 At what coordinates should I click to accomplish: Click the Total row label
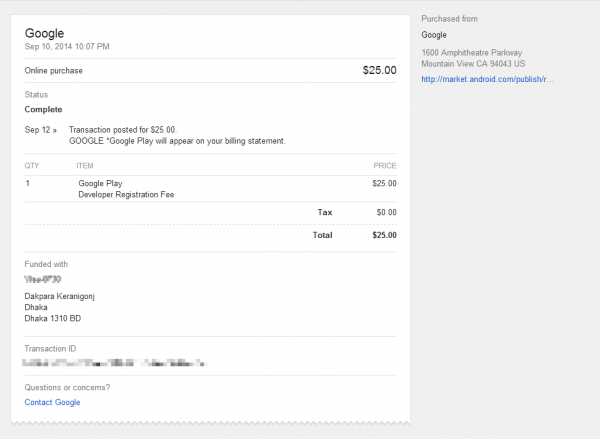[x=322, y=235]
